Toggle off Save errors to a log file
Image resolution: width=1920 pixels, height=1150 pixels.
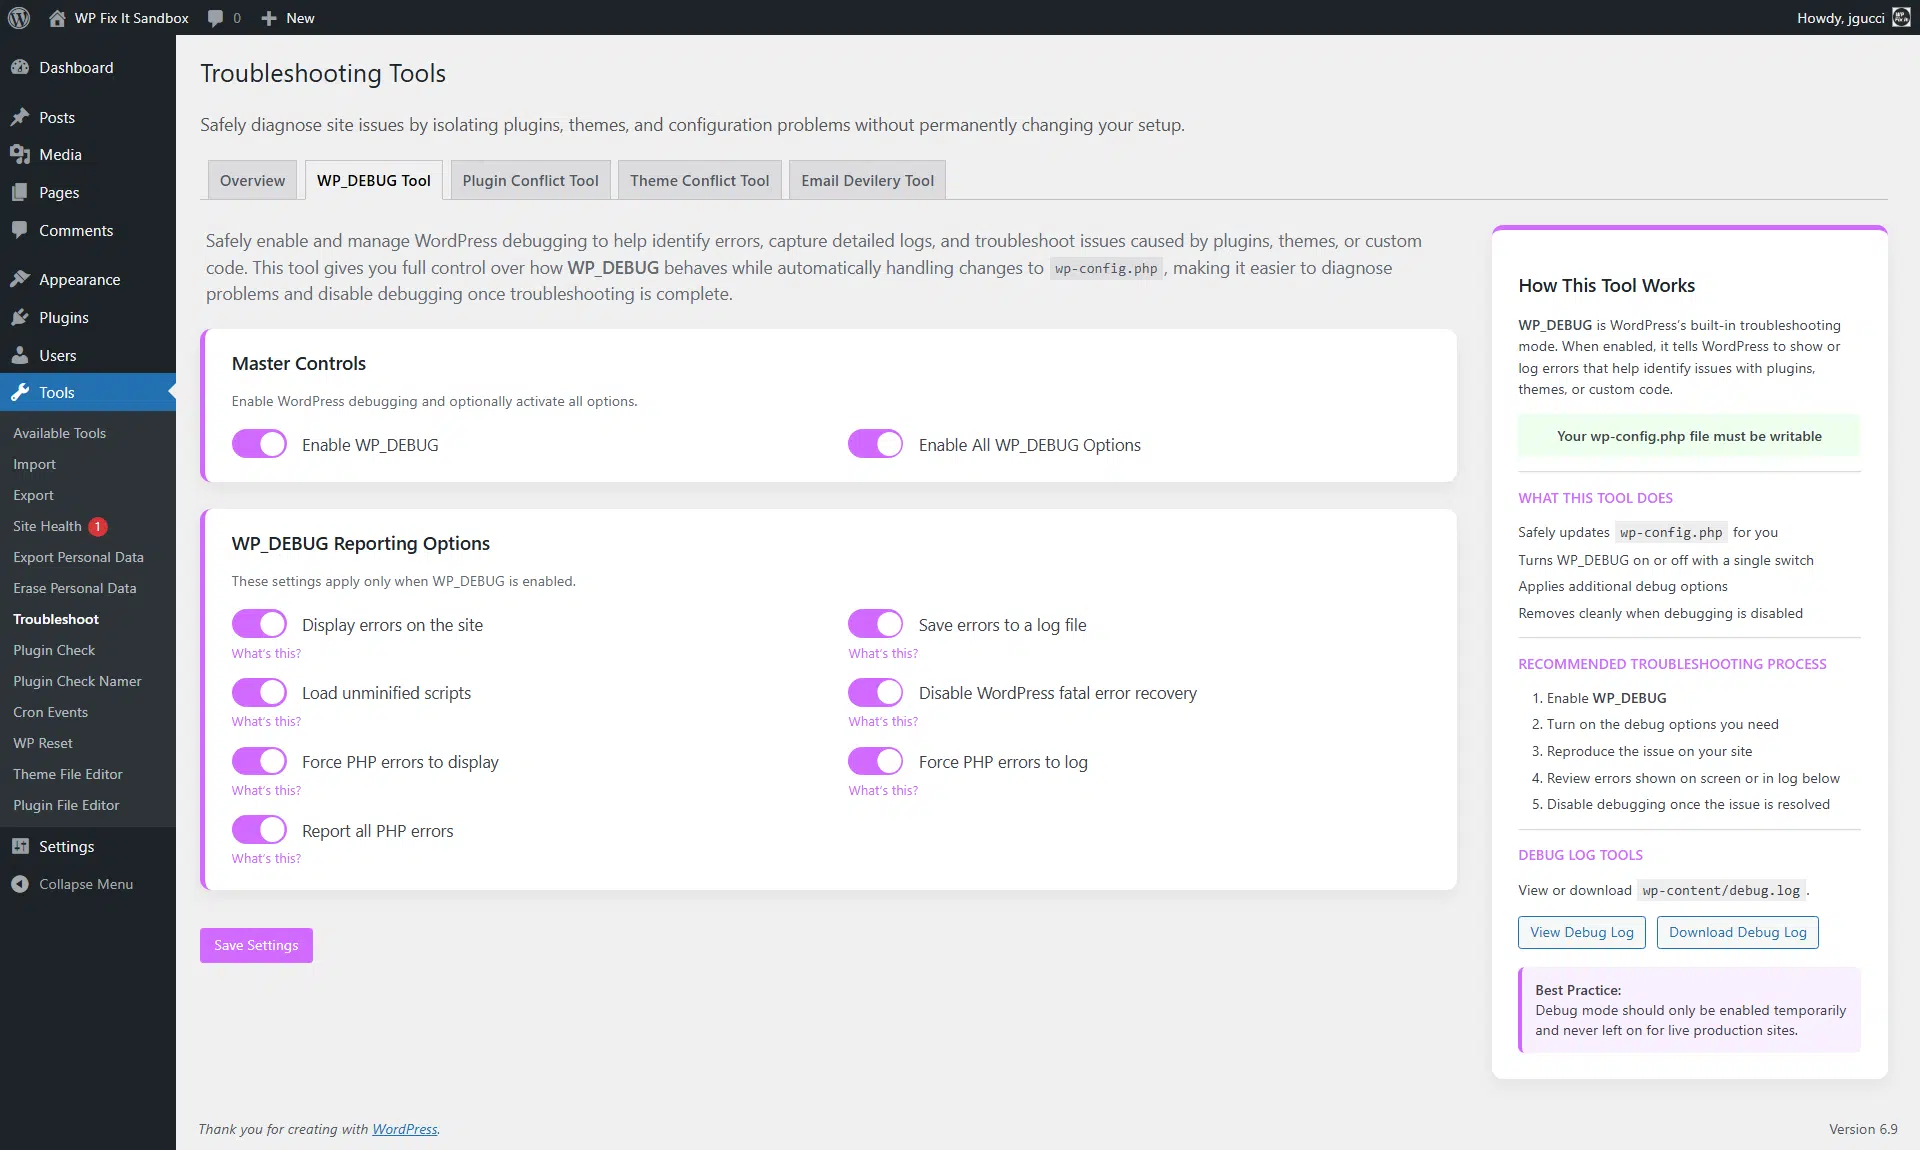(875, 624)
